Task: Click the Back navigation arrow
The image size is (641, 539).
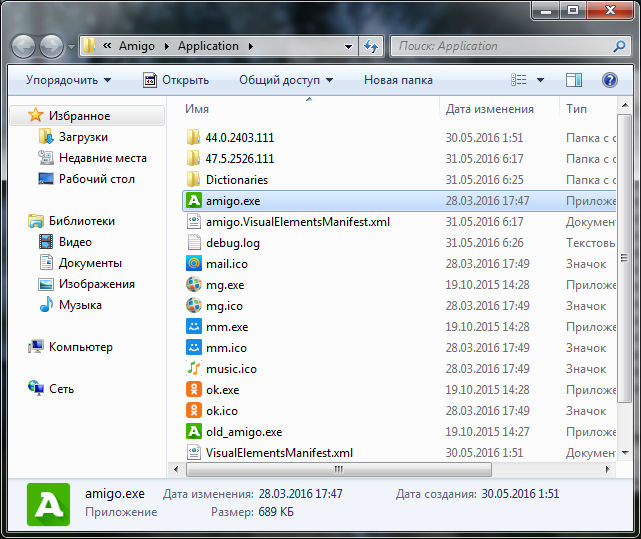Action: point(23,46)
